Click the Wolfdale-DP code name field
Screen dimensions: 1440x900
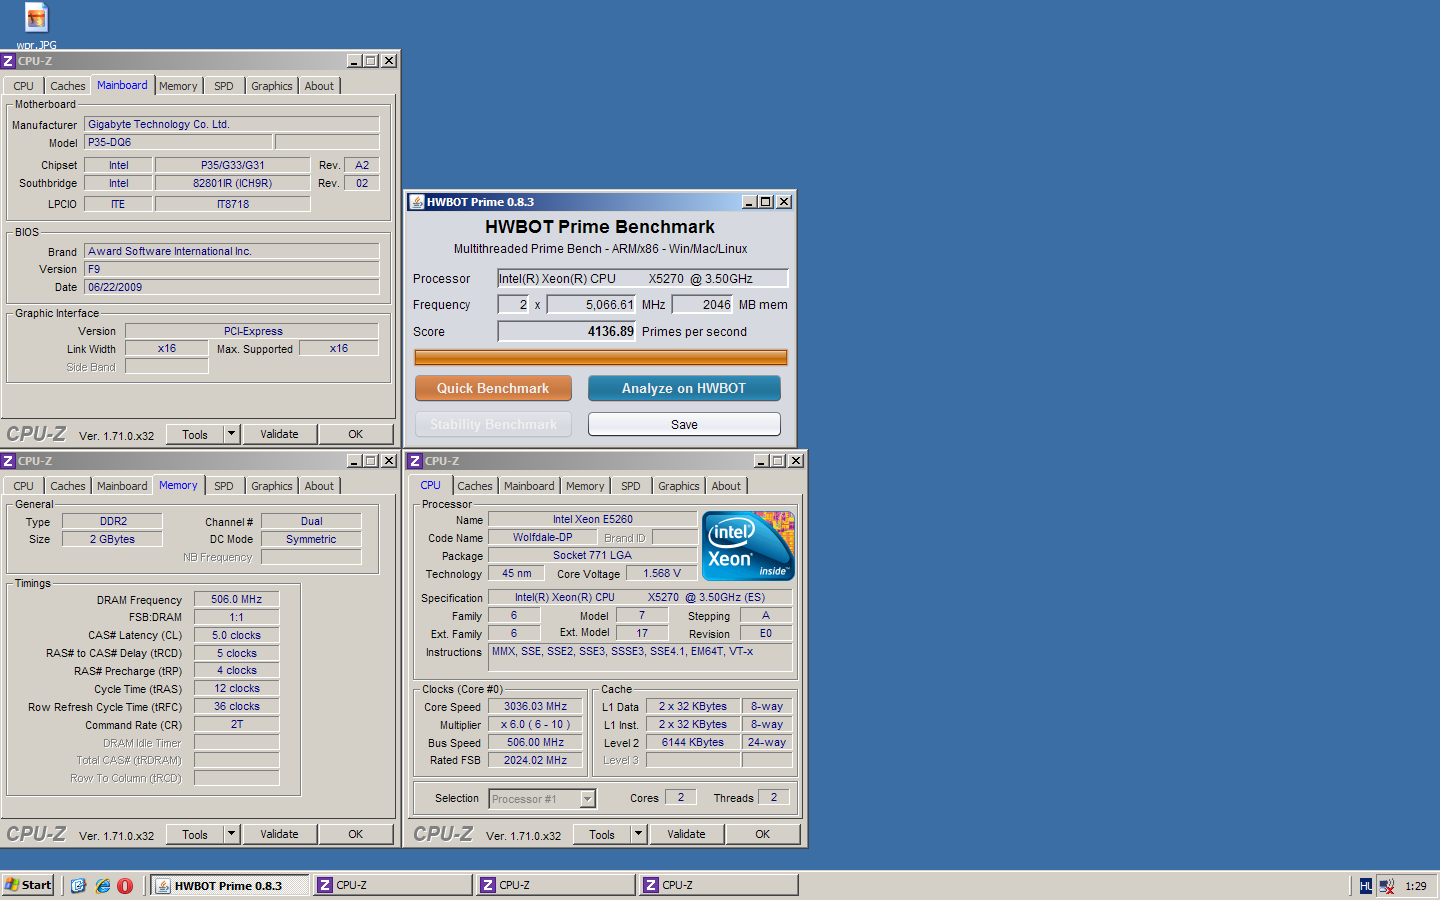pyautogui.click(x=543, y=537)
